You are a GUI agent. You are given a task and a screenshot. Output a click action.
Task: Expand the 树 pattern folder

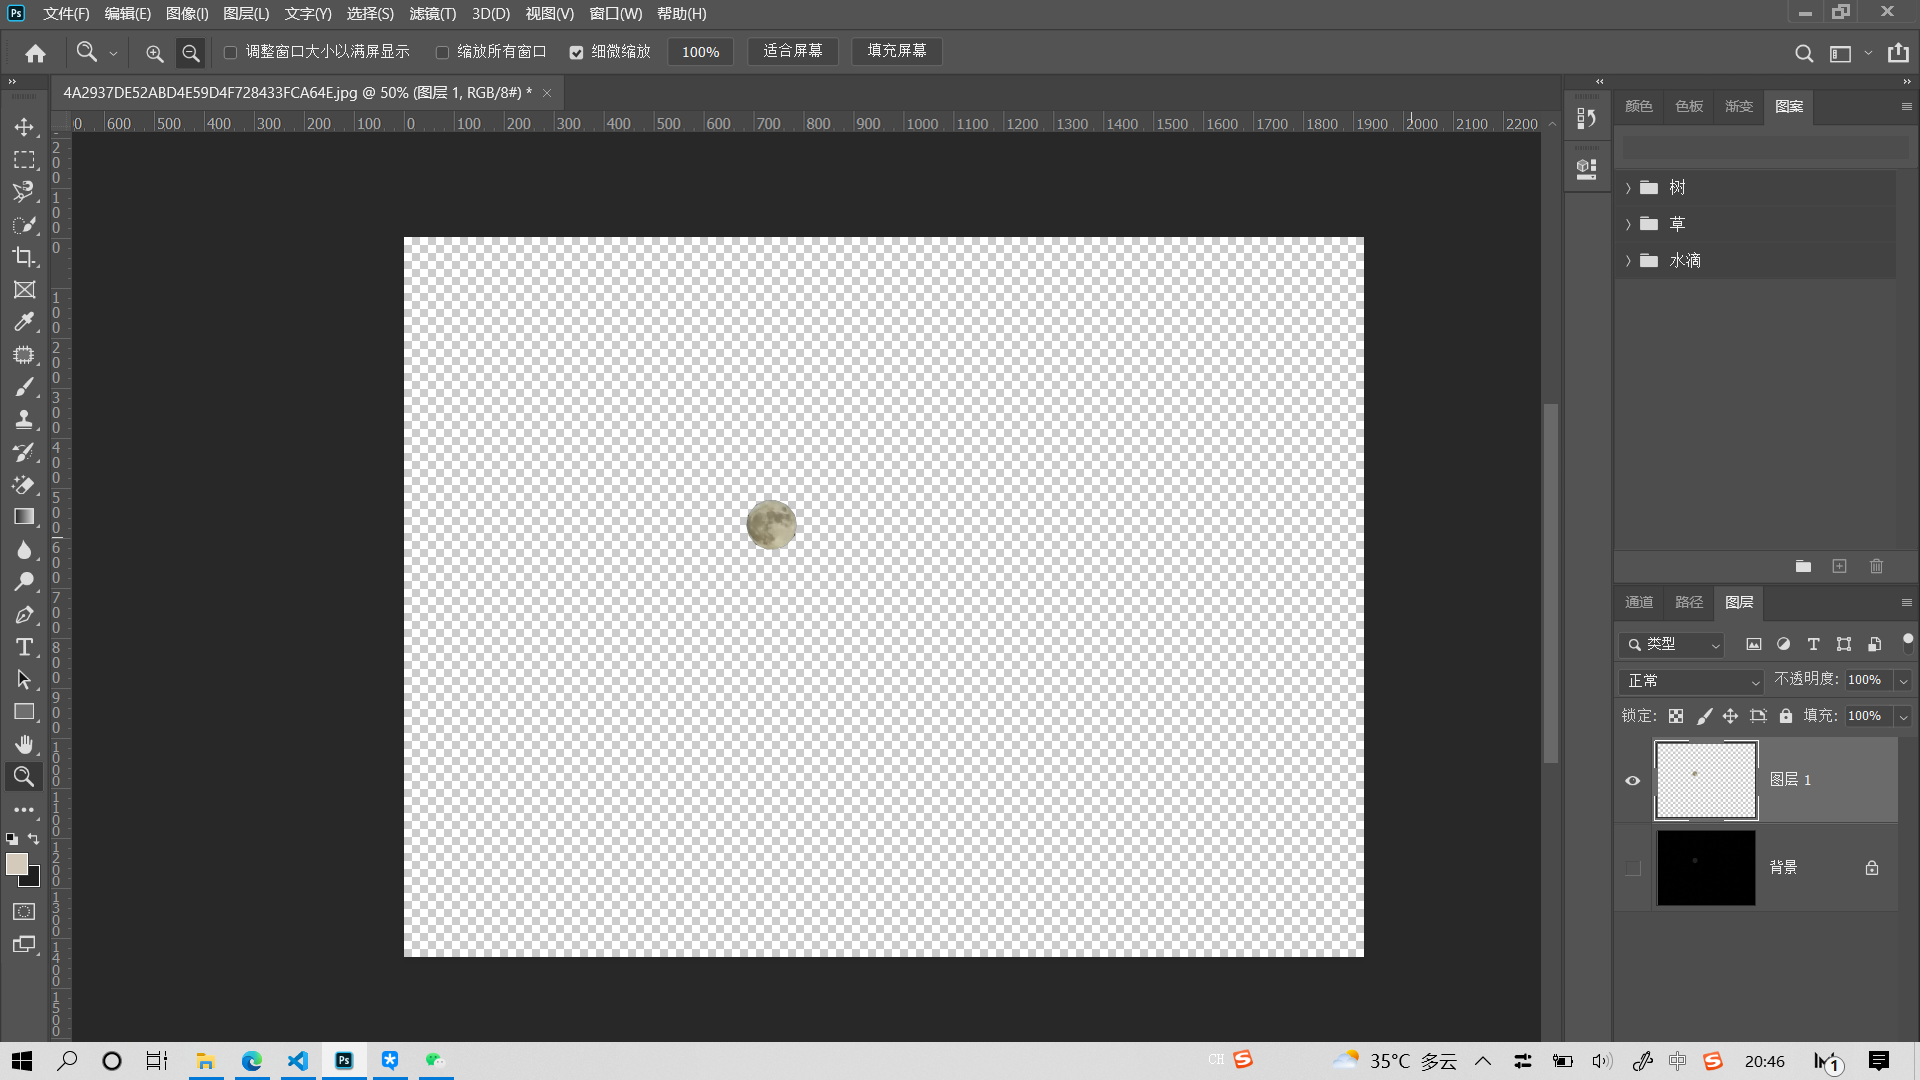point(1628,188)
